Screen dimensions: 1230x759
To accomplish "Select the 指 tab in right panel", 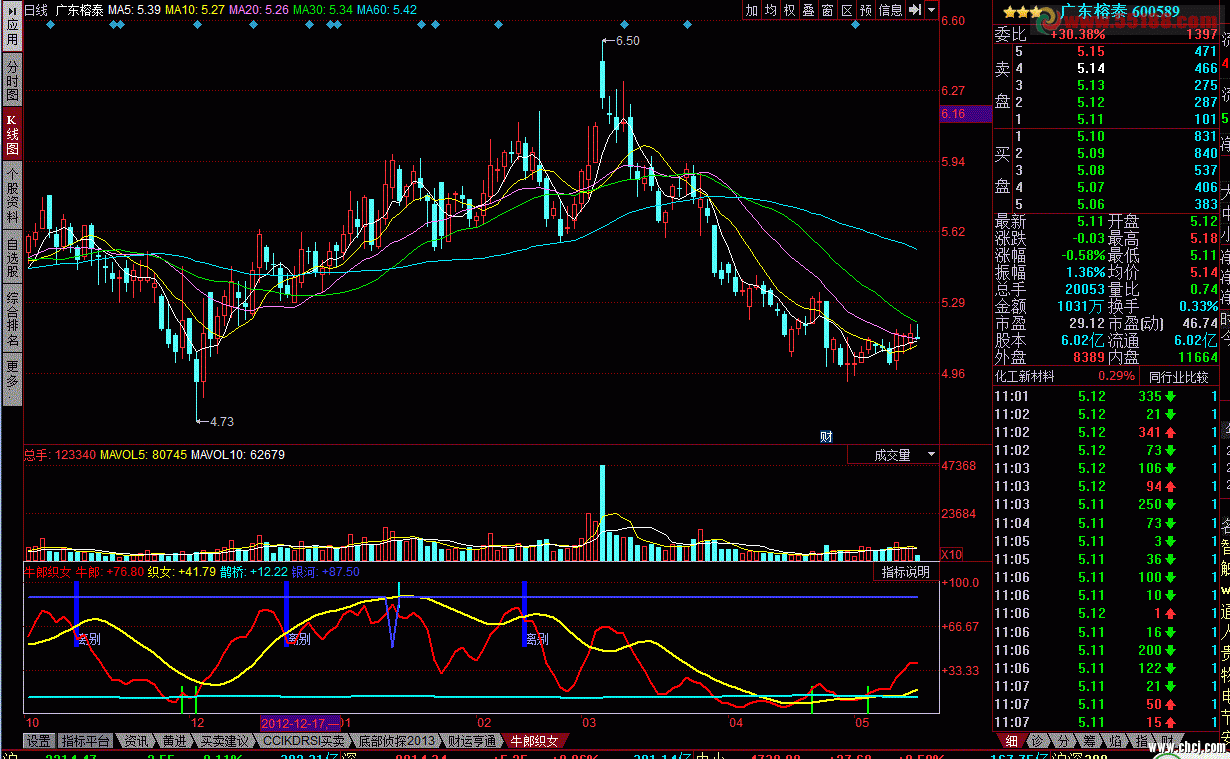I will [1141, 741].
